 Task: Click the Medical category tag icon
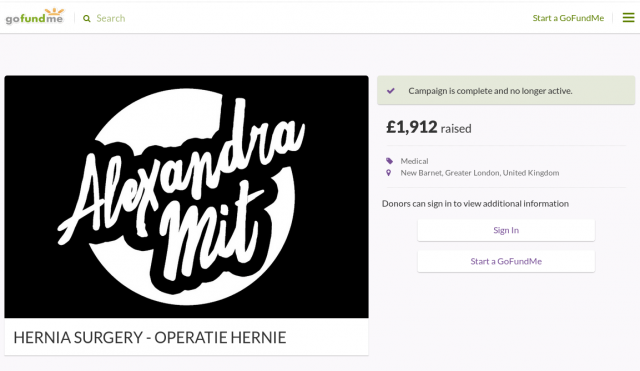[389, 161]
